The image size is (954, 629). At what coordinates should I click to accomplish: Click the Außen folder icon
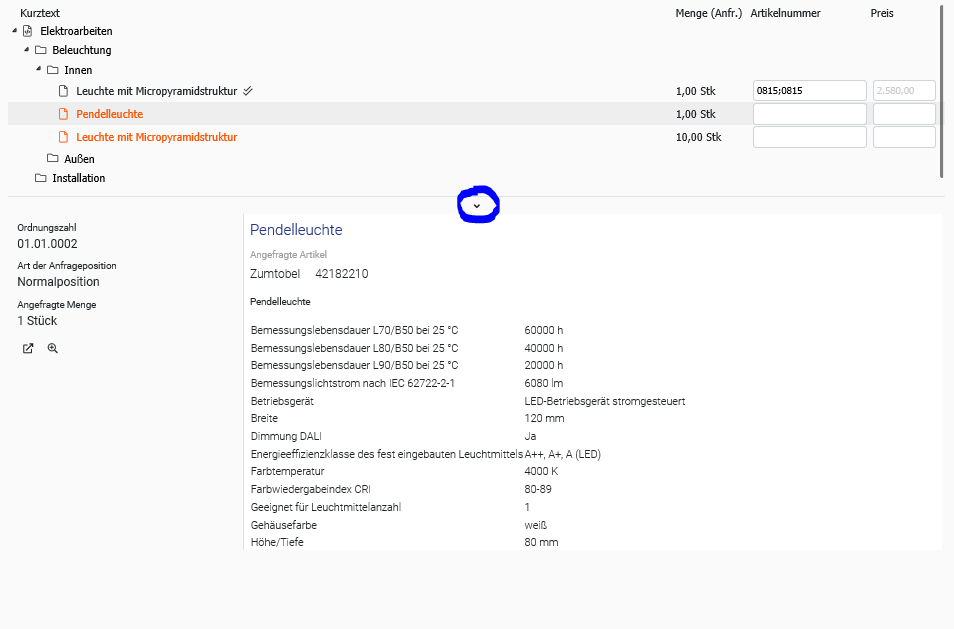click(x=52, y=158)
